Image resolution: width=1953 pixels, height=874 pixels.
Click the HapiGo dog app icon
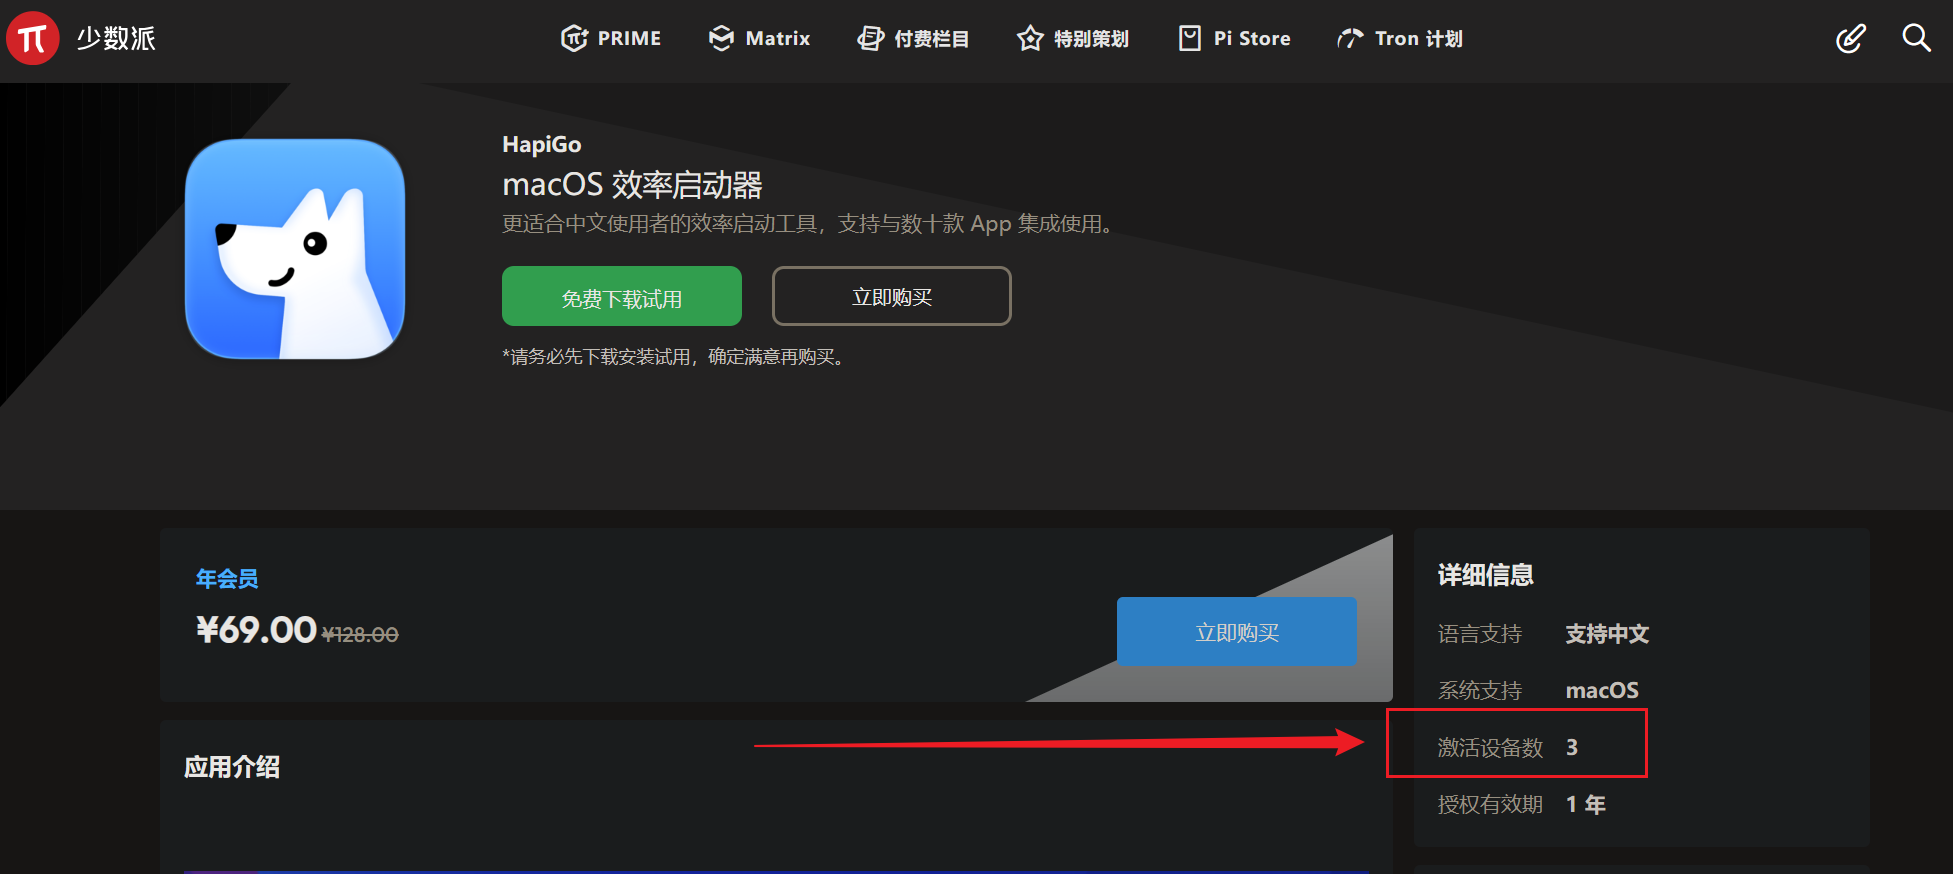point(295,249)
